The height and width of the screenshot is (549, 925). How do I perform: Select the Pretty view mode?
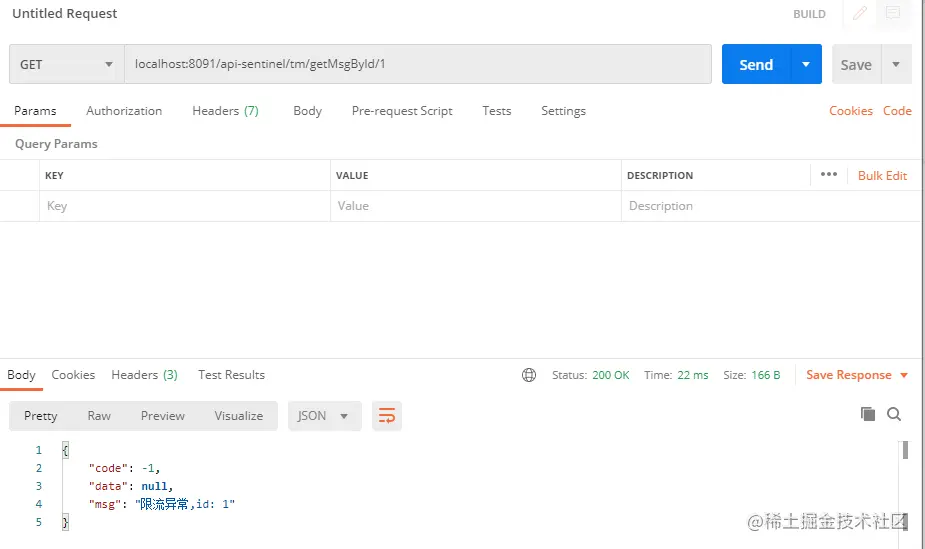41,416
